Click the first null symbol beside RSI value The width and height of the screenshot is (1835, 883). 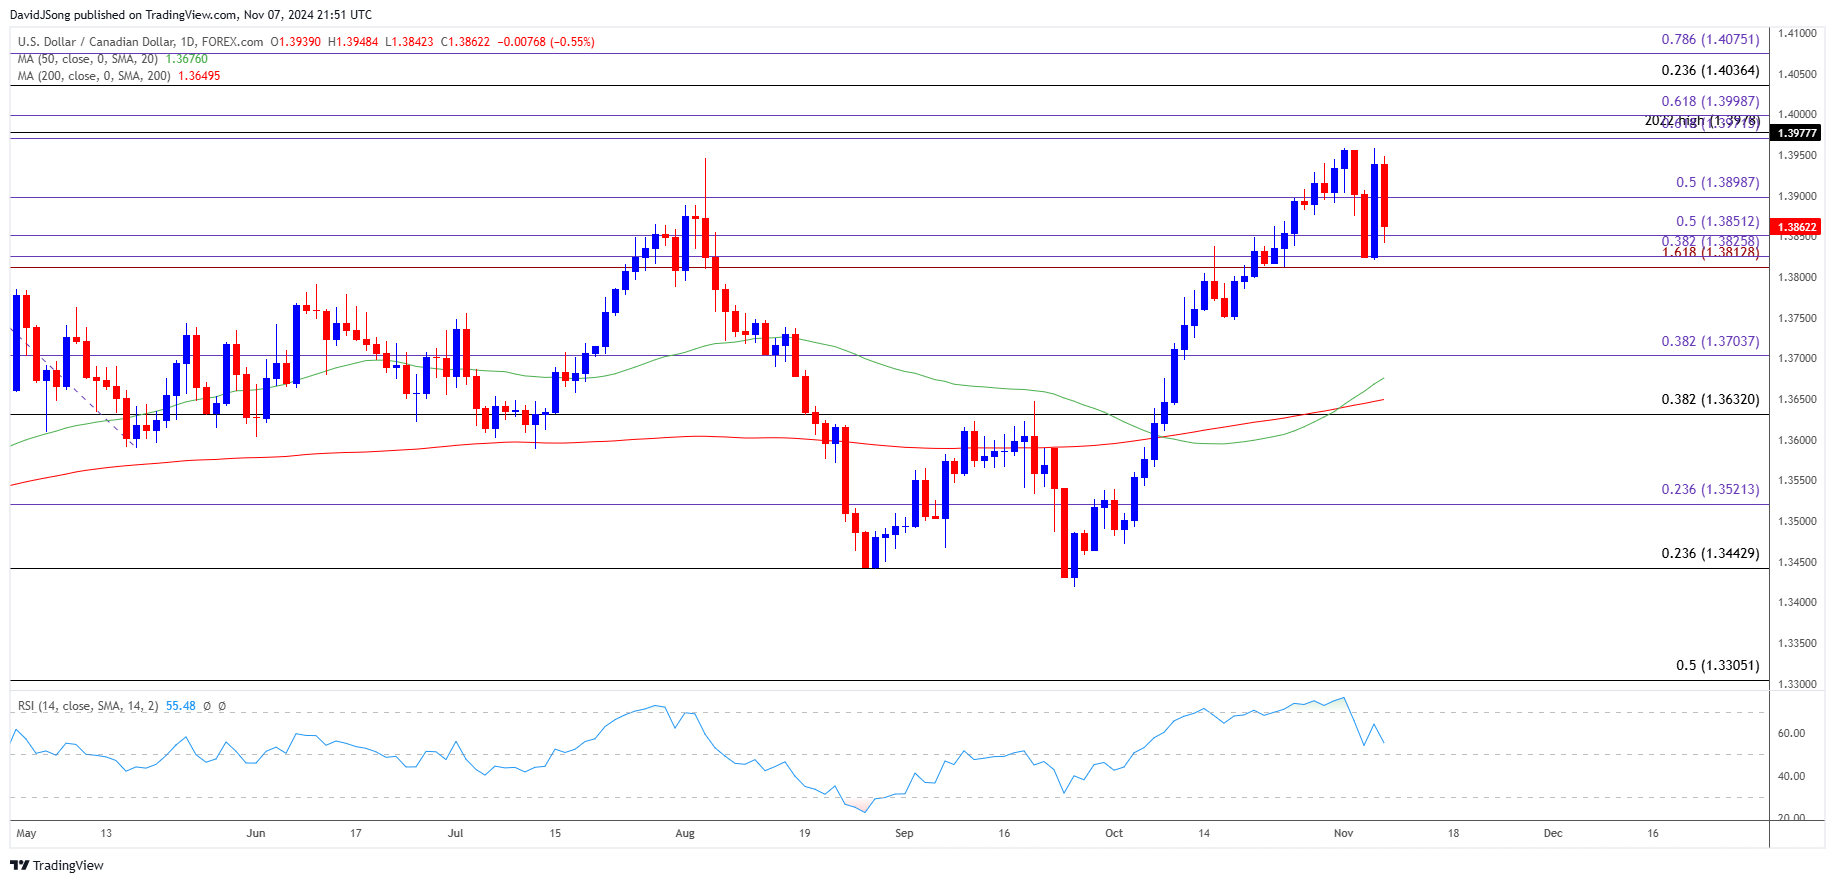pyautogui.click(x=207, y=706)
